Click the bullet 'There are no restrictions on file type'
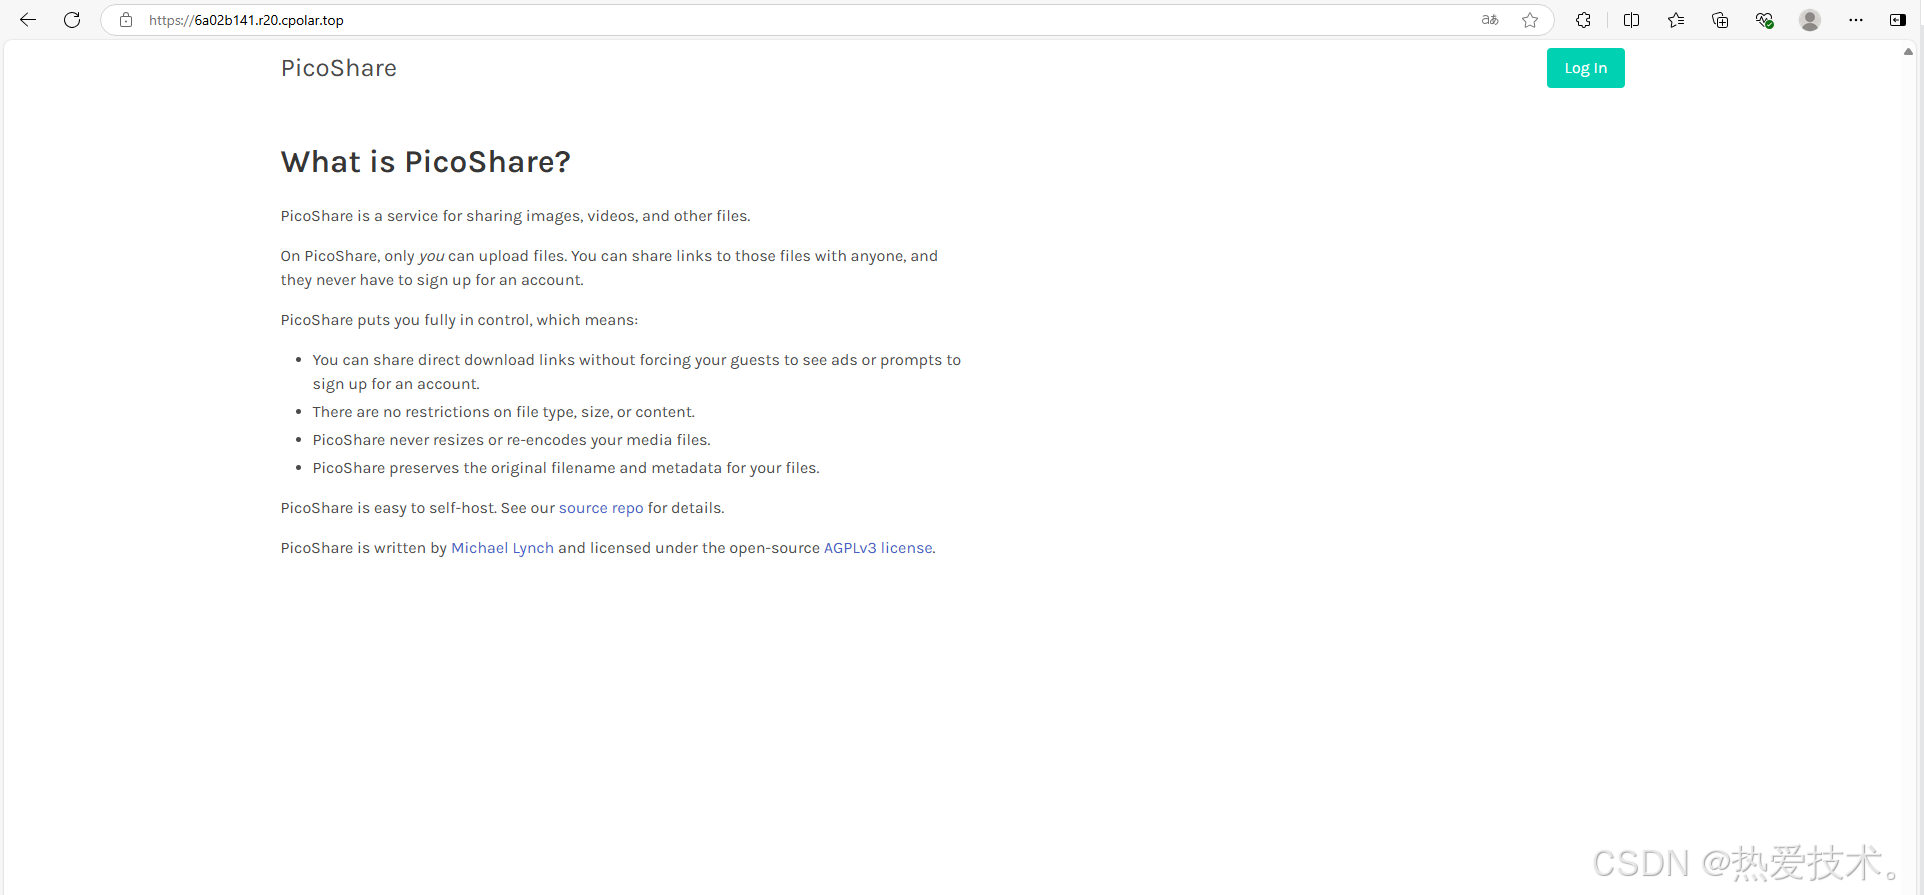Image resolution: width=1924 pixels, height=895 pixels. [504, 412]
